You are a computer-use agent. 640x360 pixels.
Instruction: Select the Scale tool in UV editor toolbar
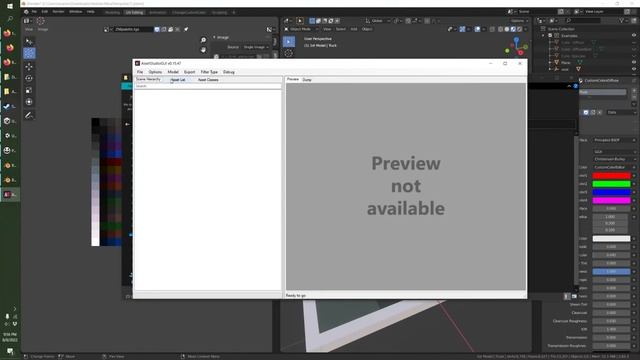[29, 90]
